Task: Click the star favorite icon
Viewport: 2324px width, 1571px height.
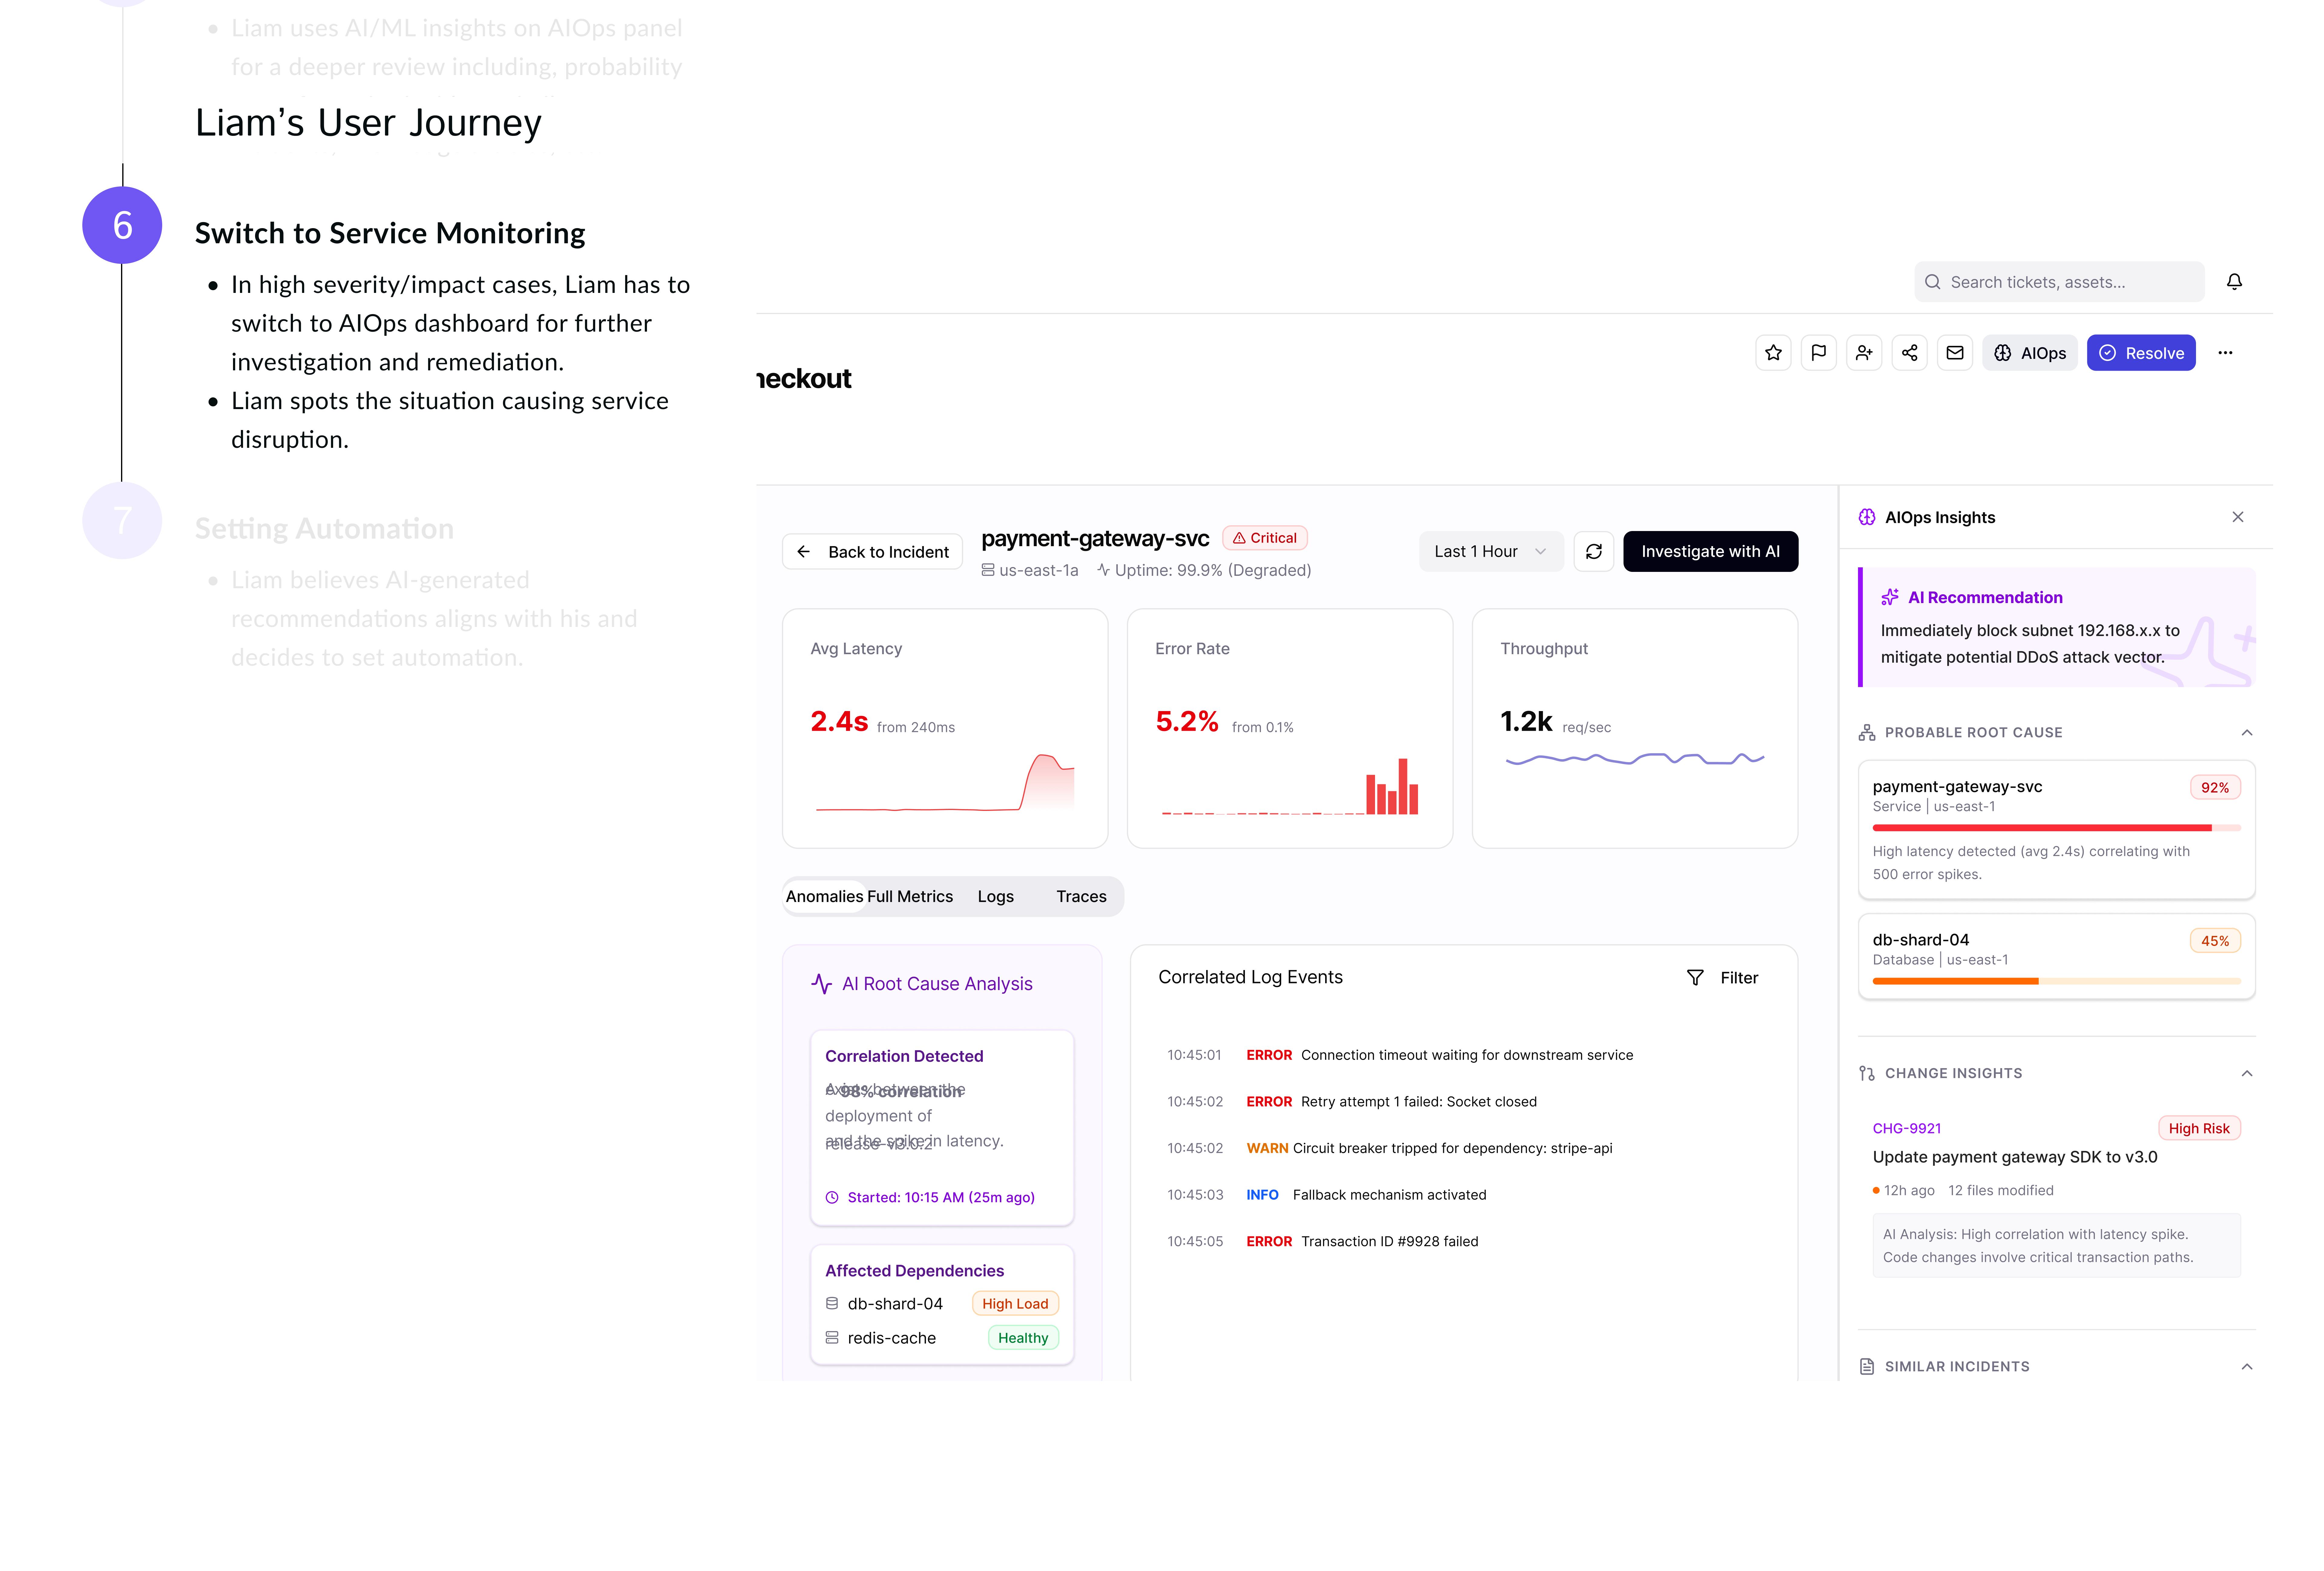Action: tap(1773, 353)
